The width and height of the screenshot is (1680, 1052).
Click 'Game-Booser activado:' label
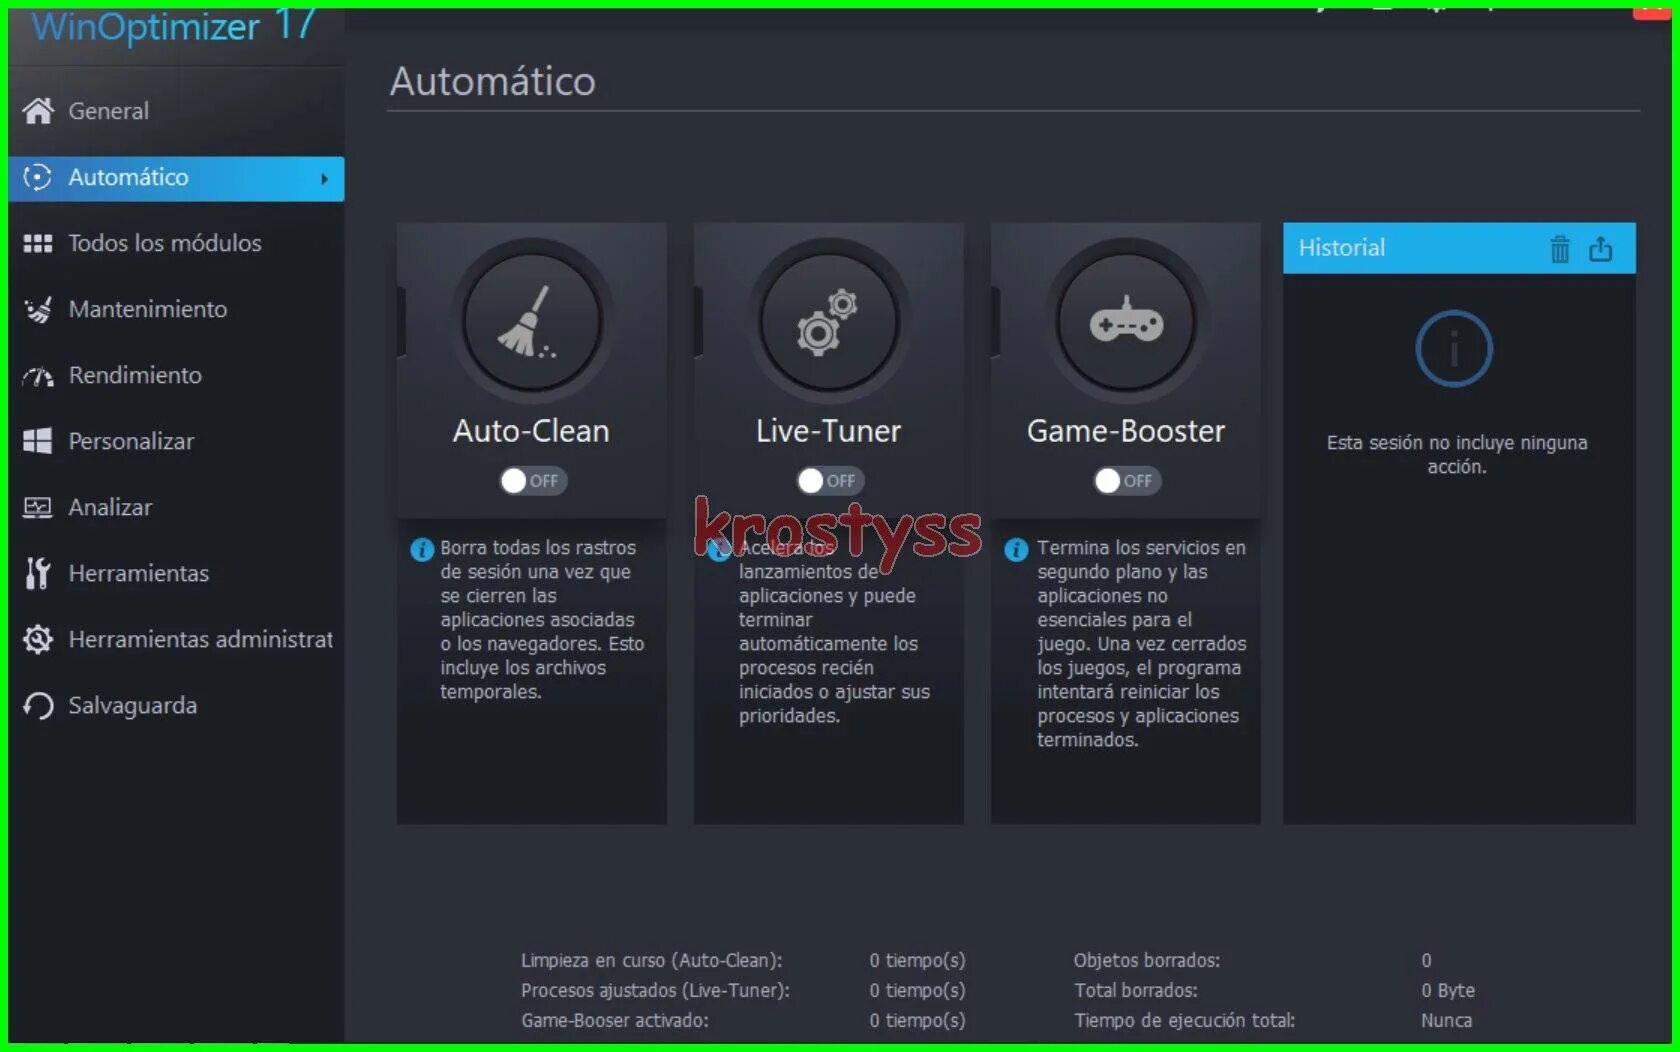(x=614, y=1020)
